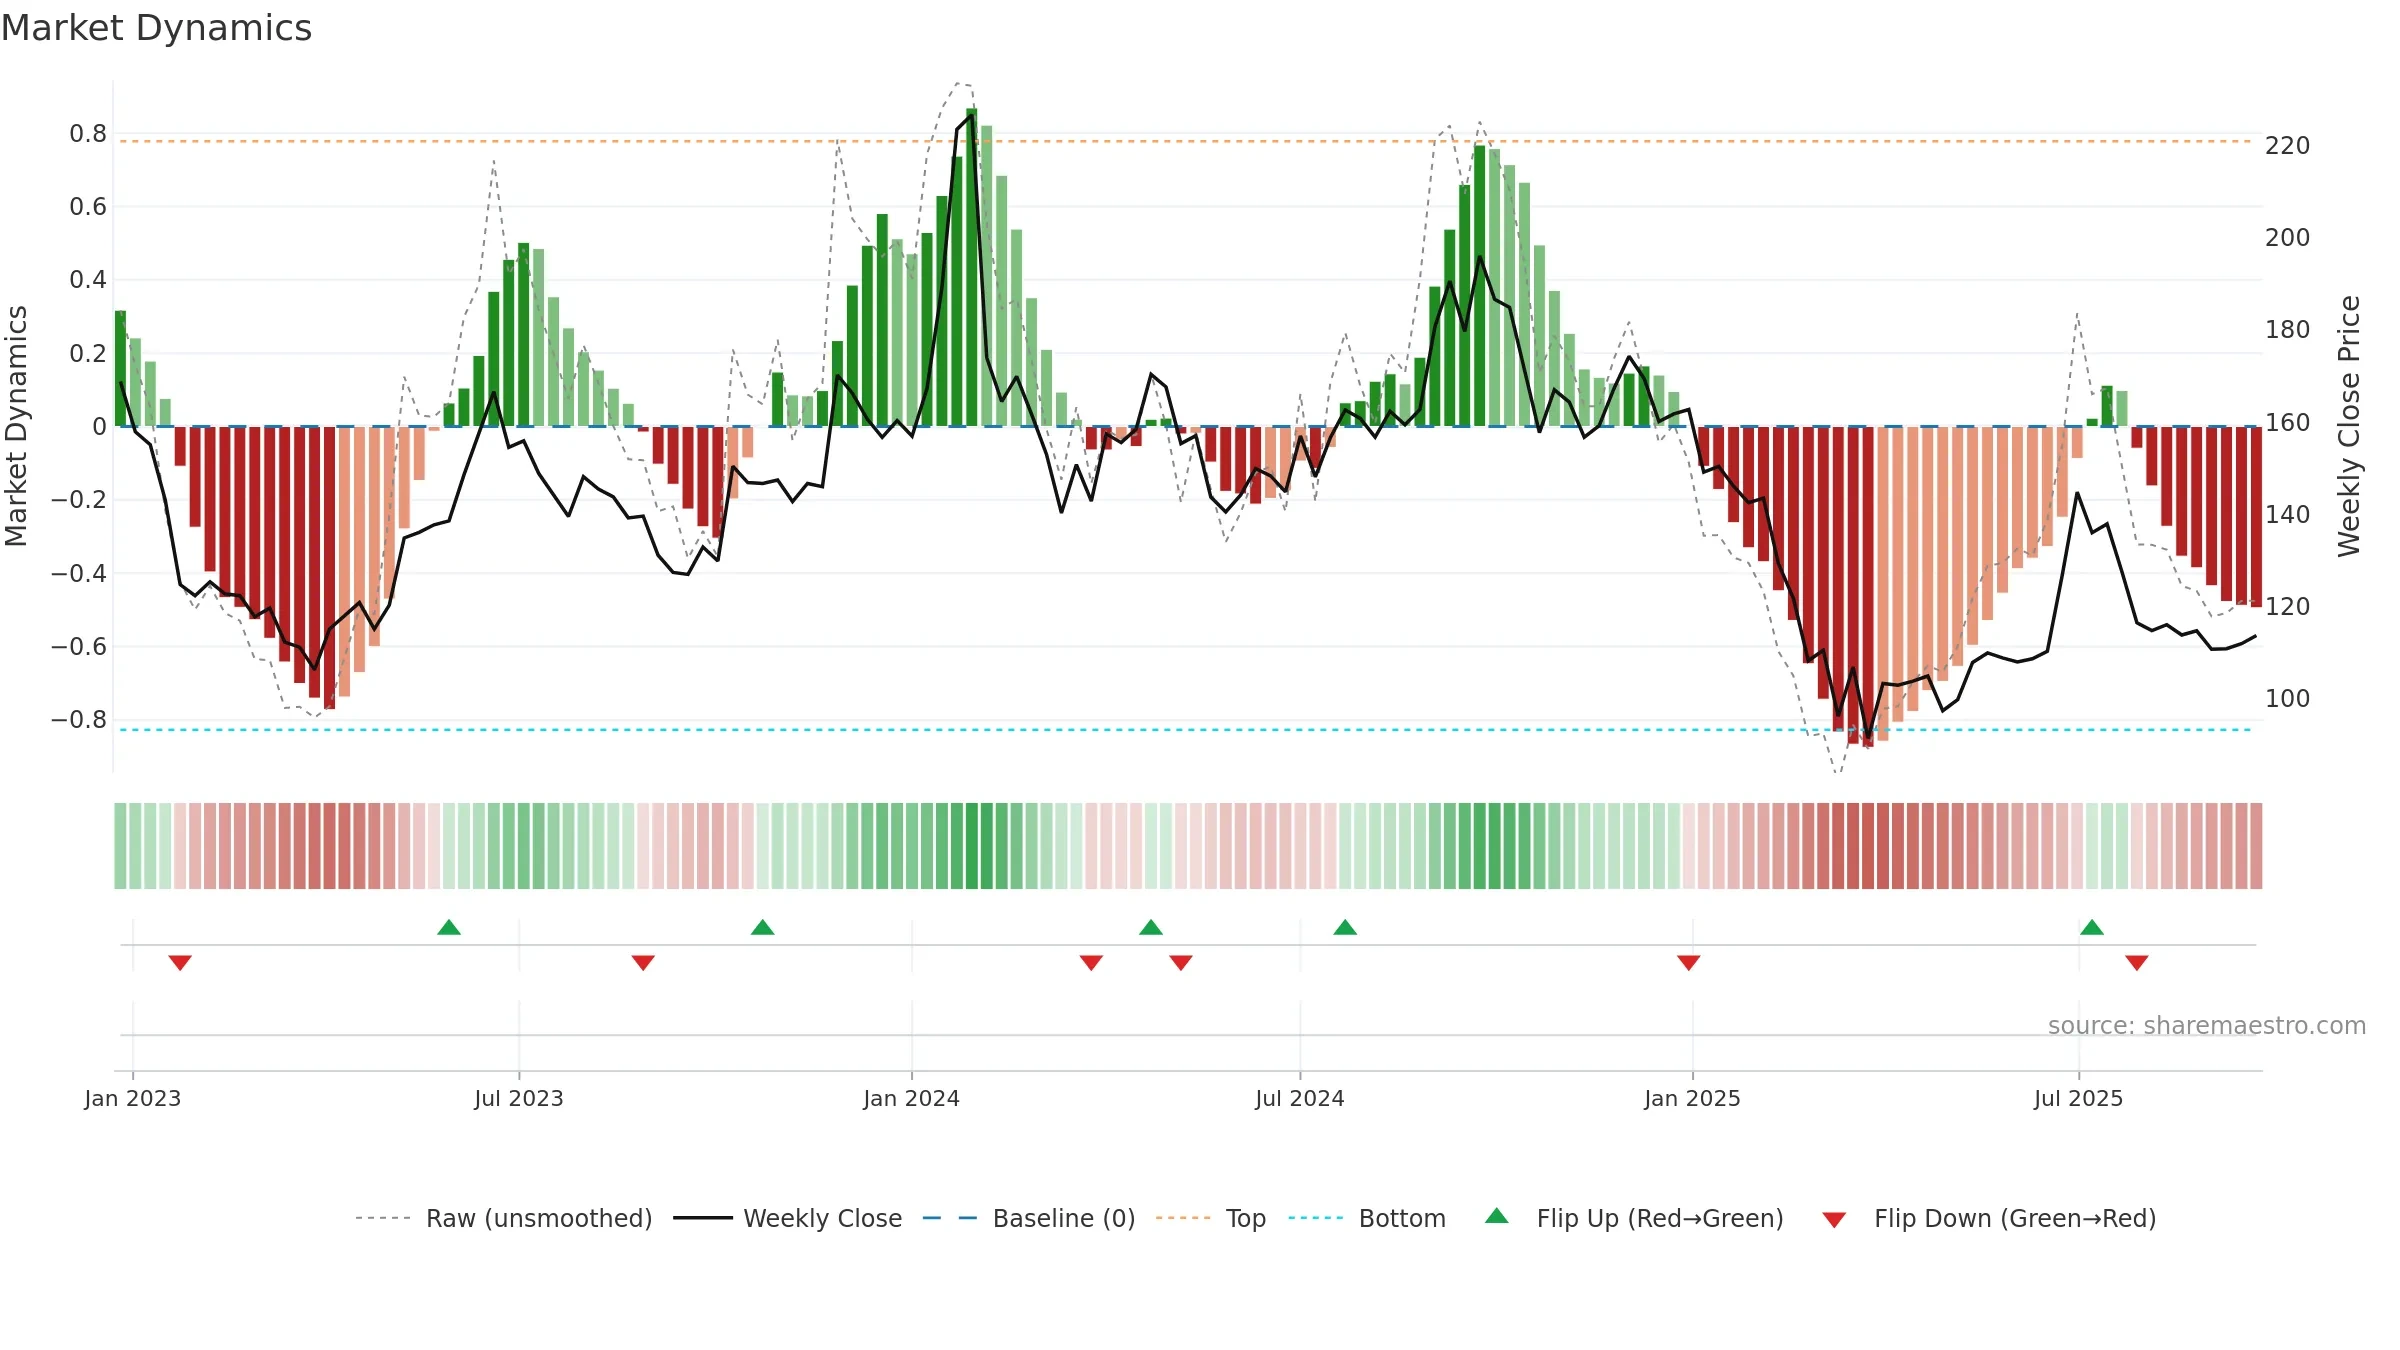Click the Raw (unsmoothed) legend entry
Screen dimensions: 2400x1350
[504, 1218]
